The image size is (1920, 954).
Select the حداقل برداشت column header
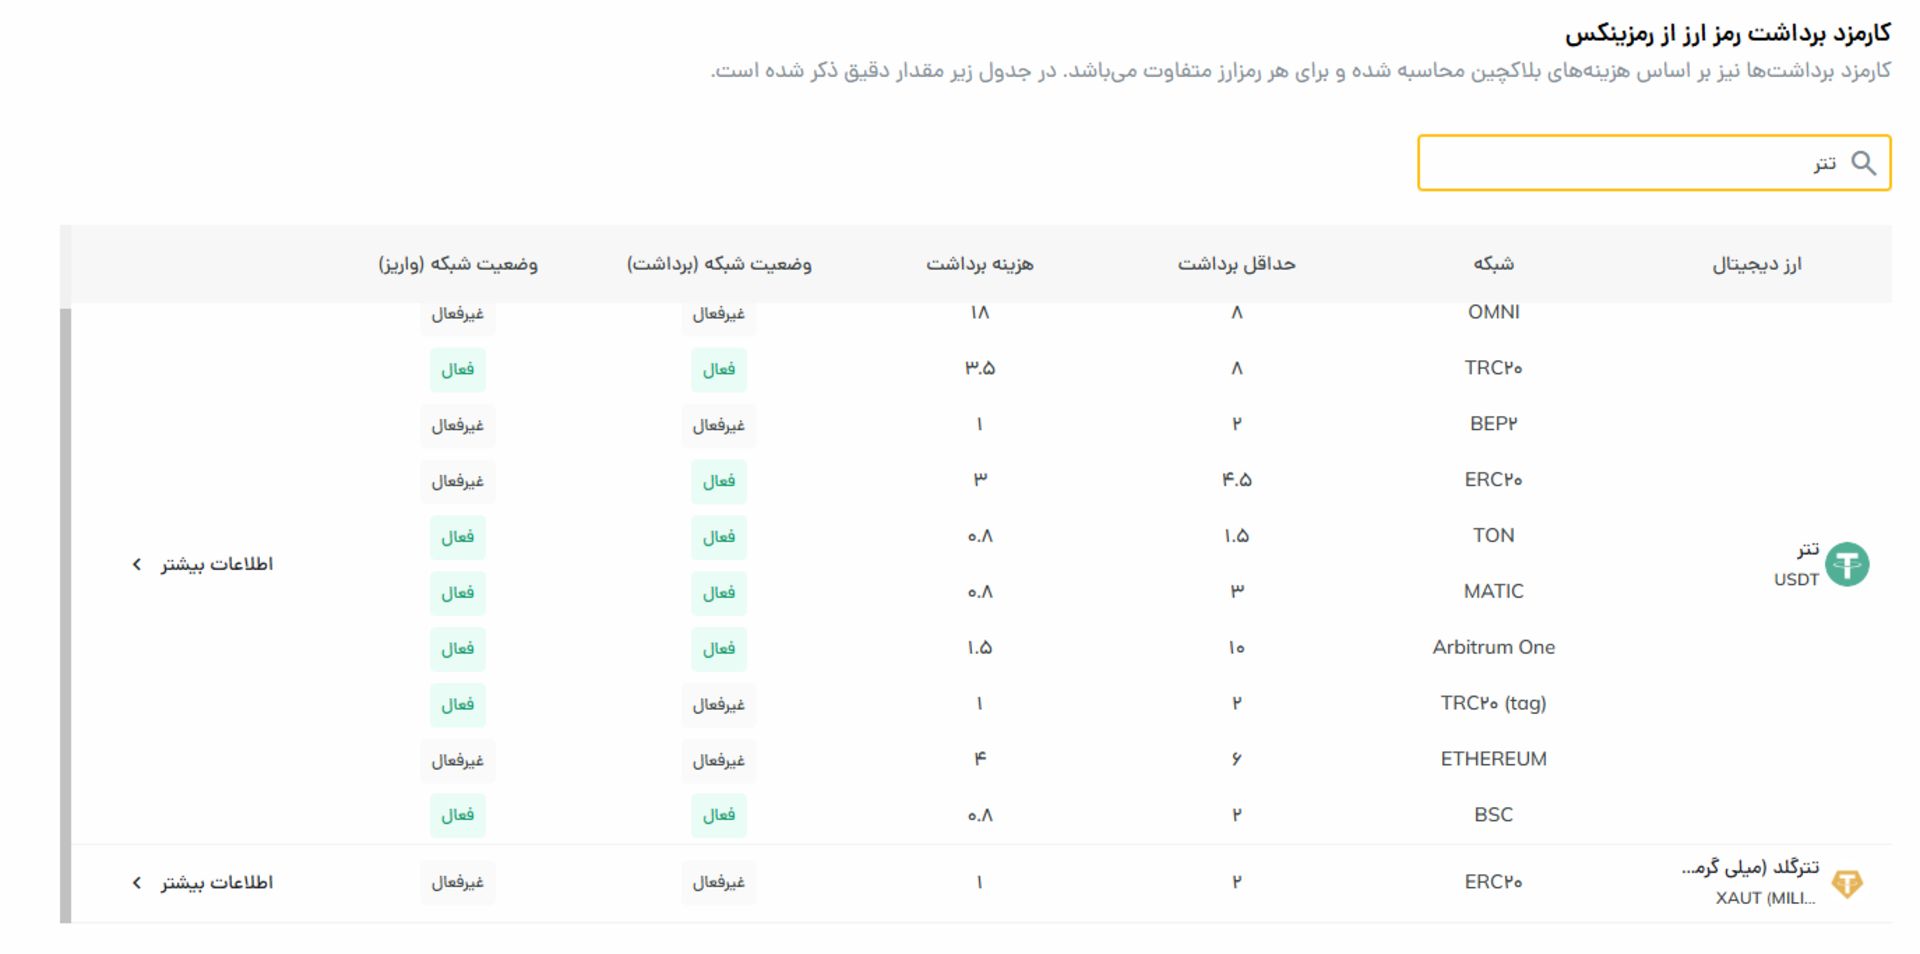(1236, 263)
